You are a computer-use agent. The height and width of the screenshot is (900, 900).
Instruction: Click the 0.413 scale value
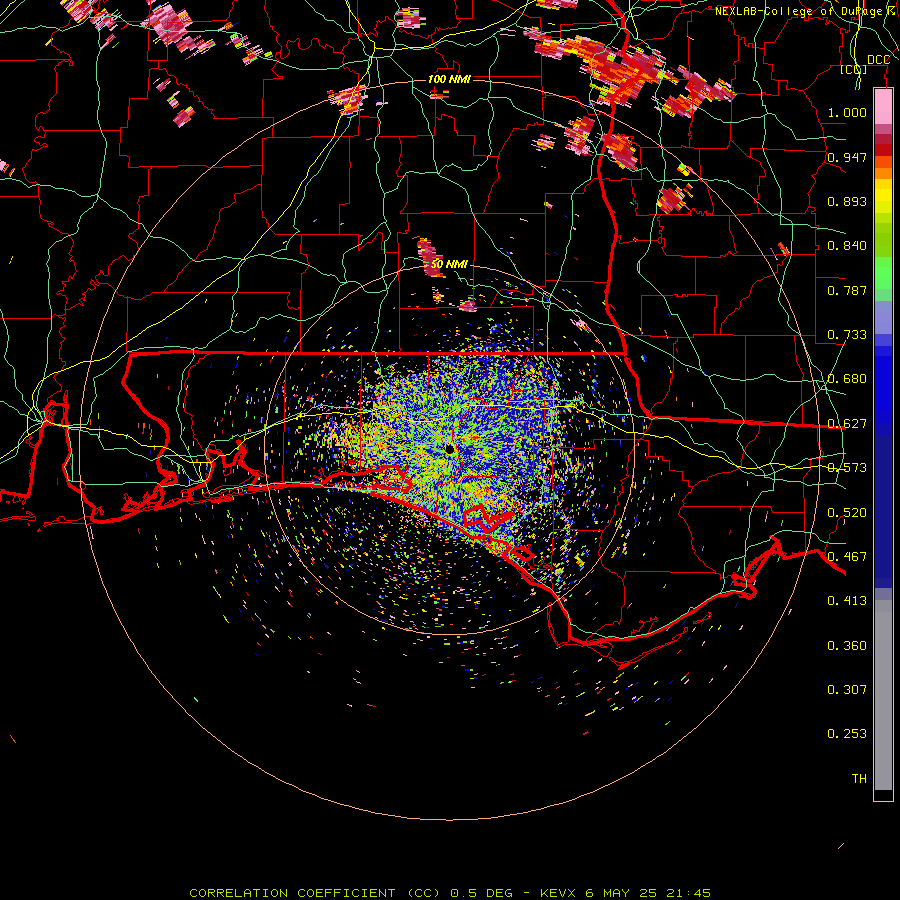(x=847, y=601)
